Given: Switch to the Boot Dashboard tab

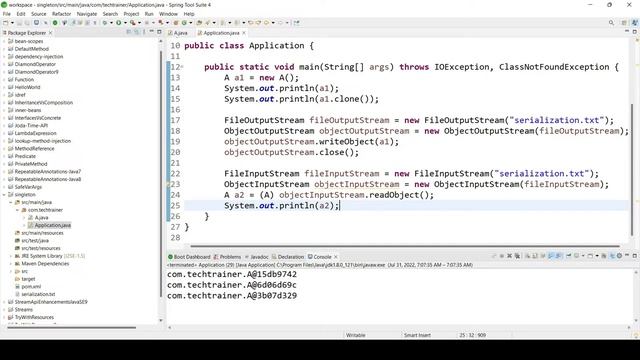Looking at the screenshot, I should [x=189, y=257].
